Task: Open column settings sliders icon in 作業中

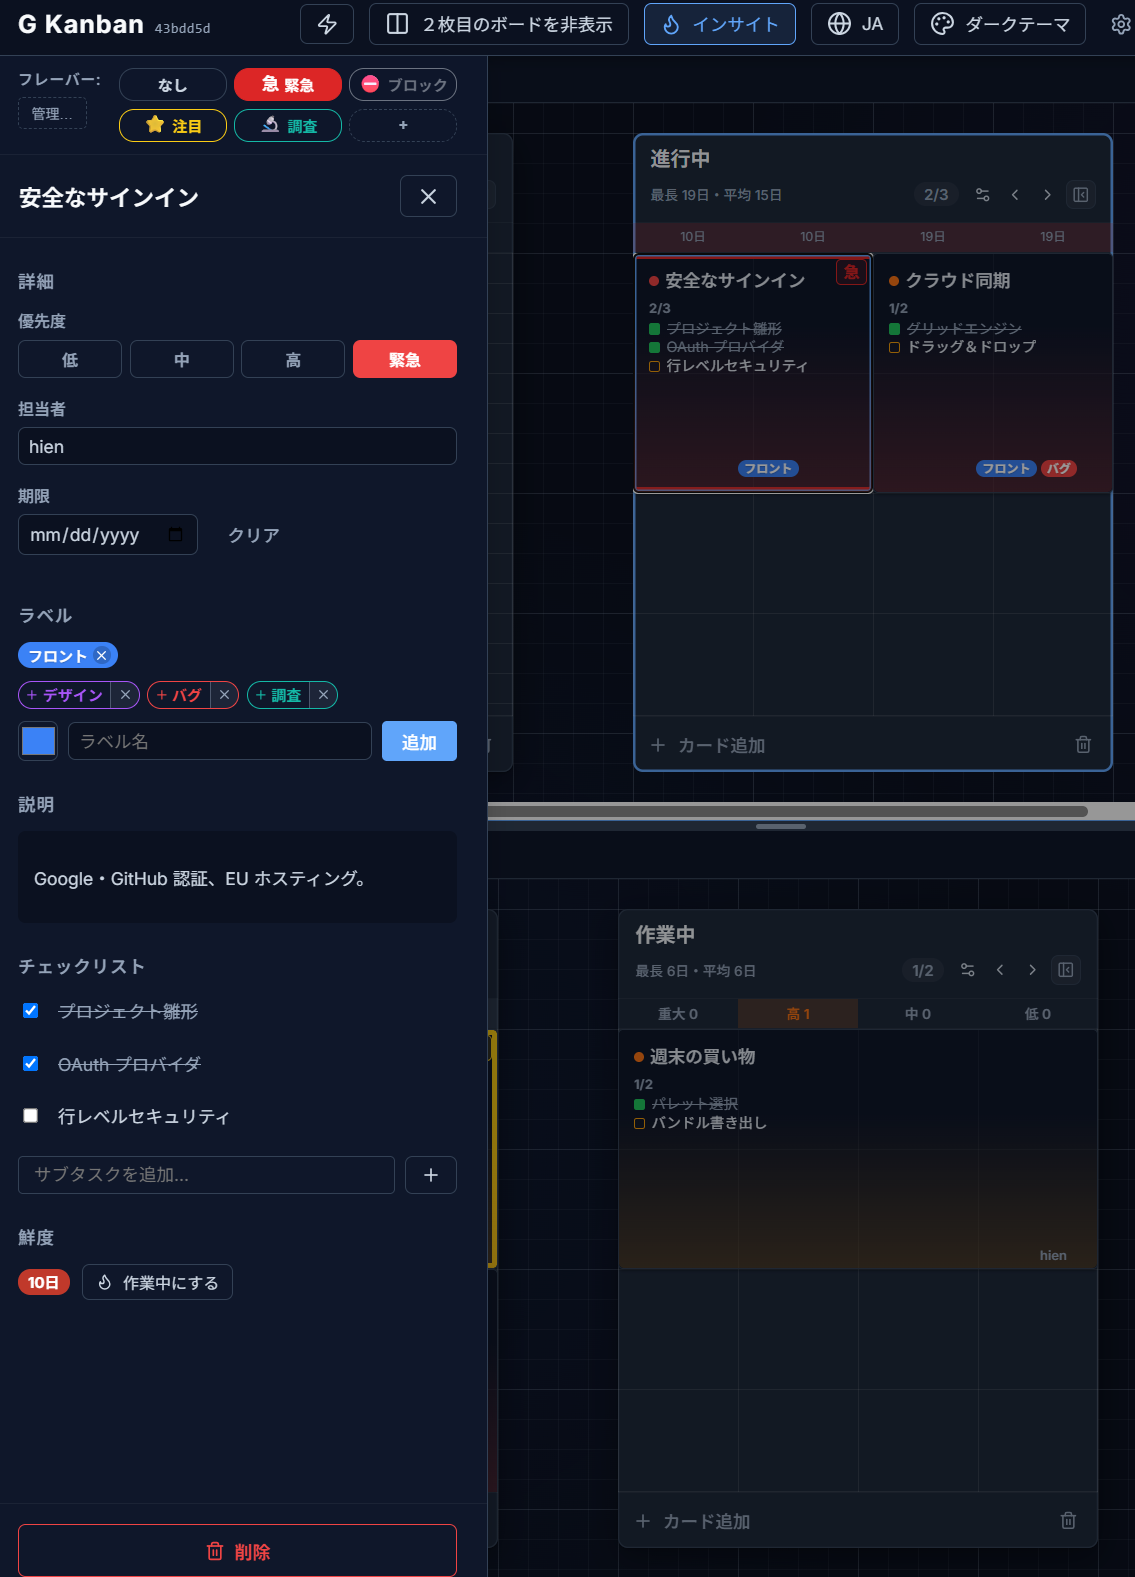Action: (967, 970)
